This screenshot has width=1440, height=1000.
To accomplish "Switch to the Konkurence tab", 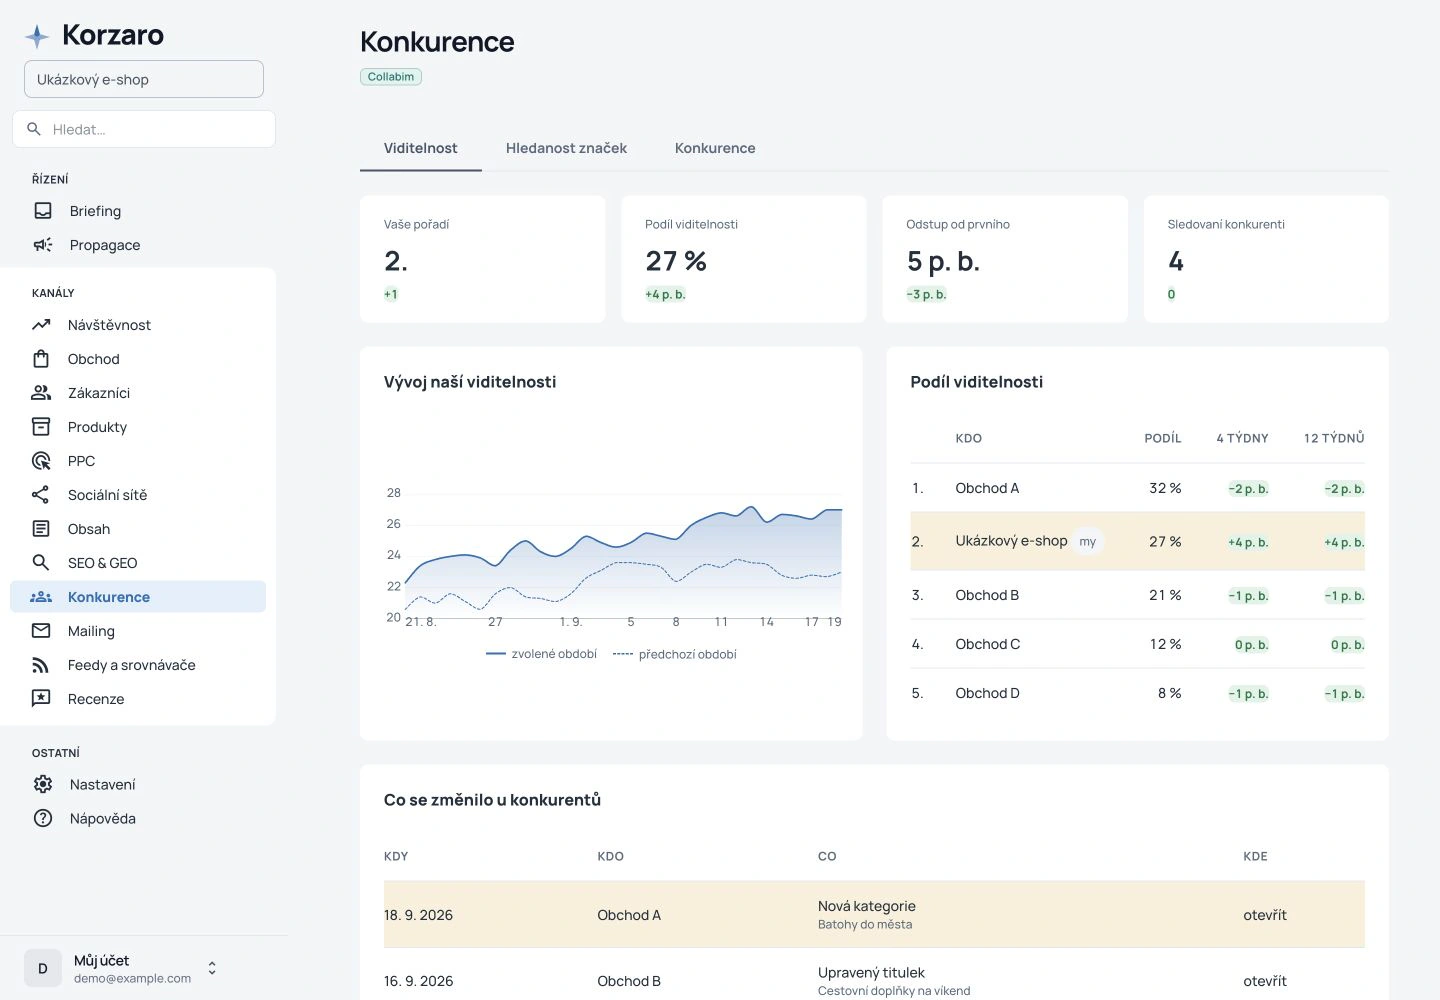I will tap(715, 148).
